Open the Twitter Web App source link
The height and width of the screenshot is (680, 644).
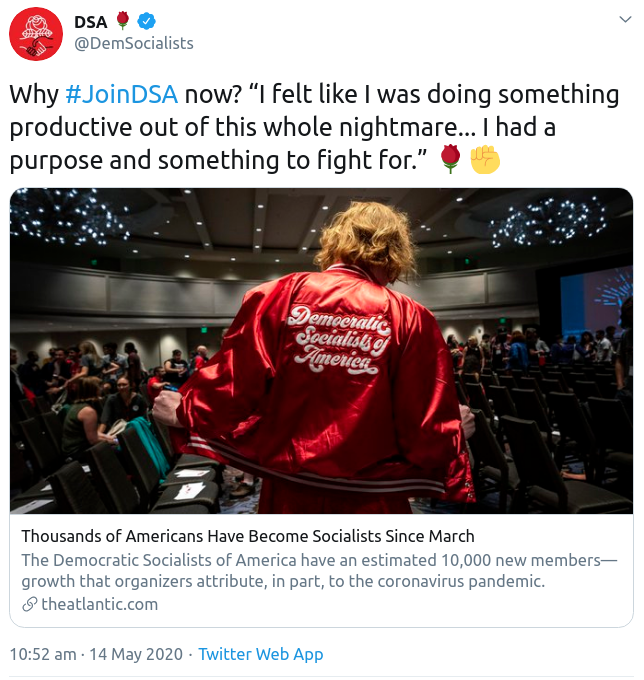(261, 654)
